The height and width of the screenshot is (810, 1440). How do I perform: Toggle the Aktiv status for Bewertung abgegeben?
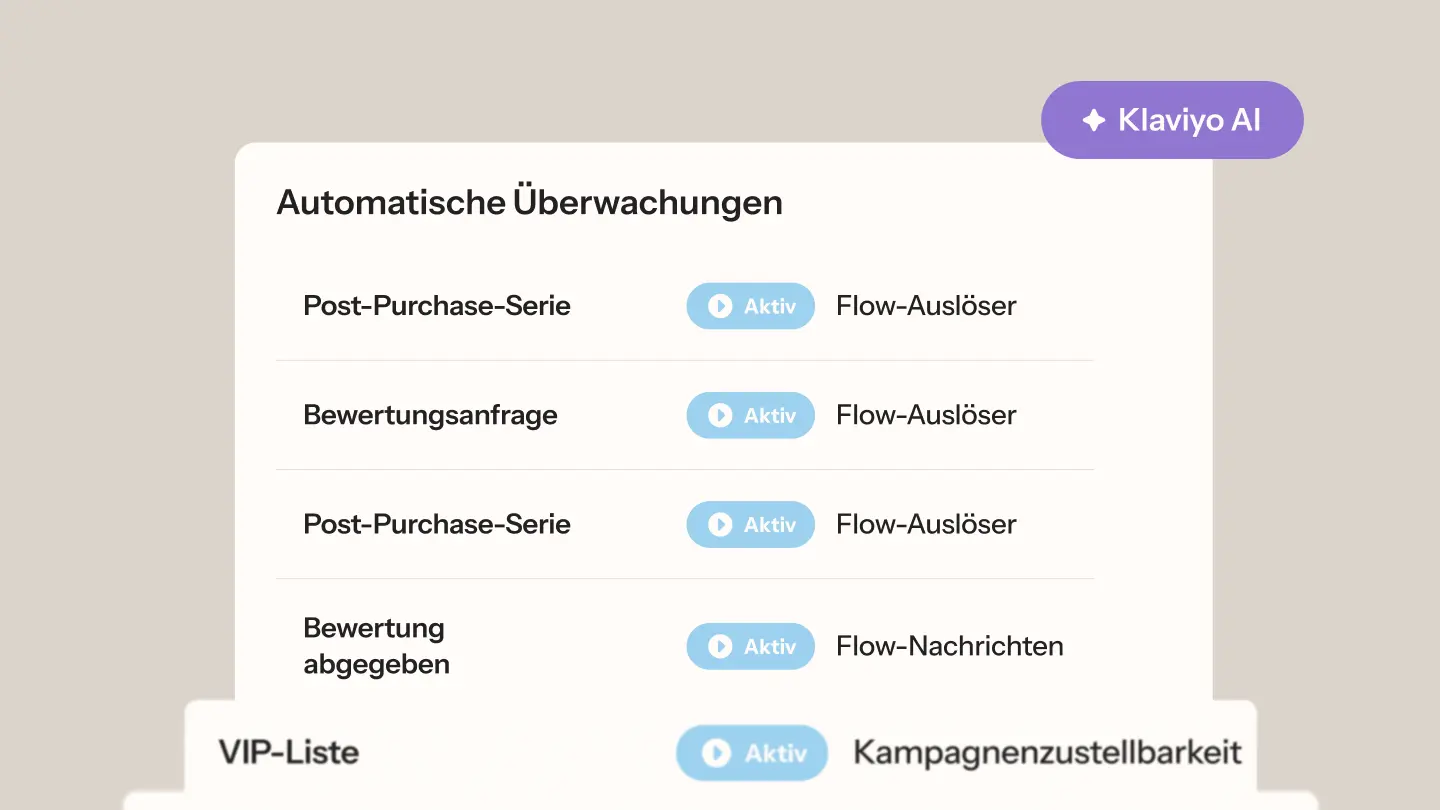pos(750,646)
